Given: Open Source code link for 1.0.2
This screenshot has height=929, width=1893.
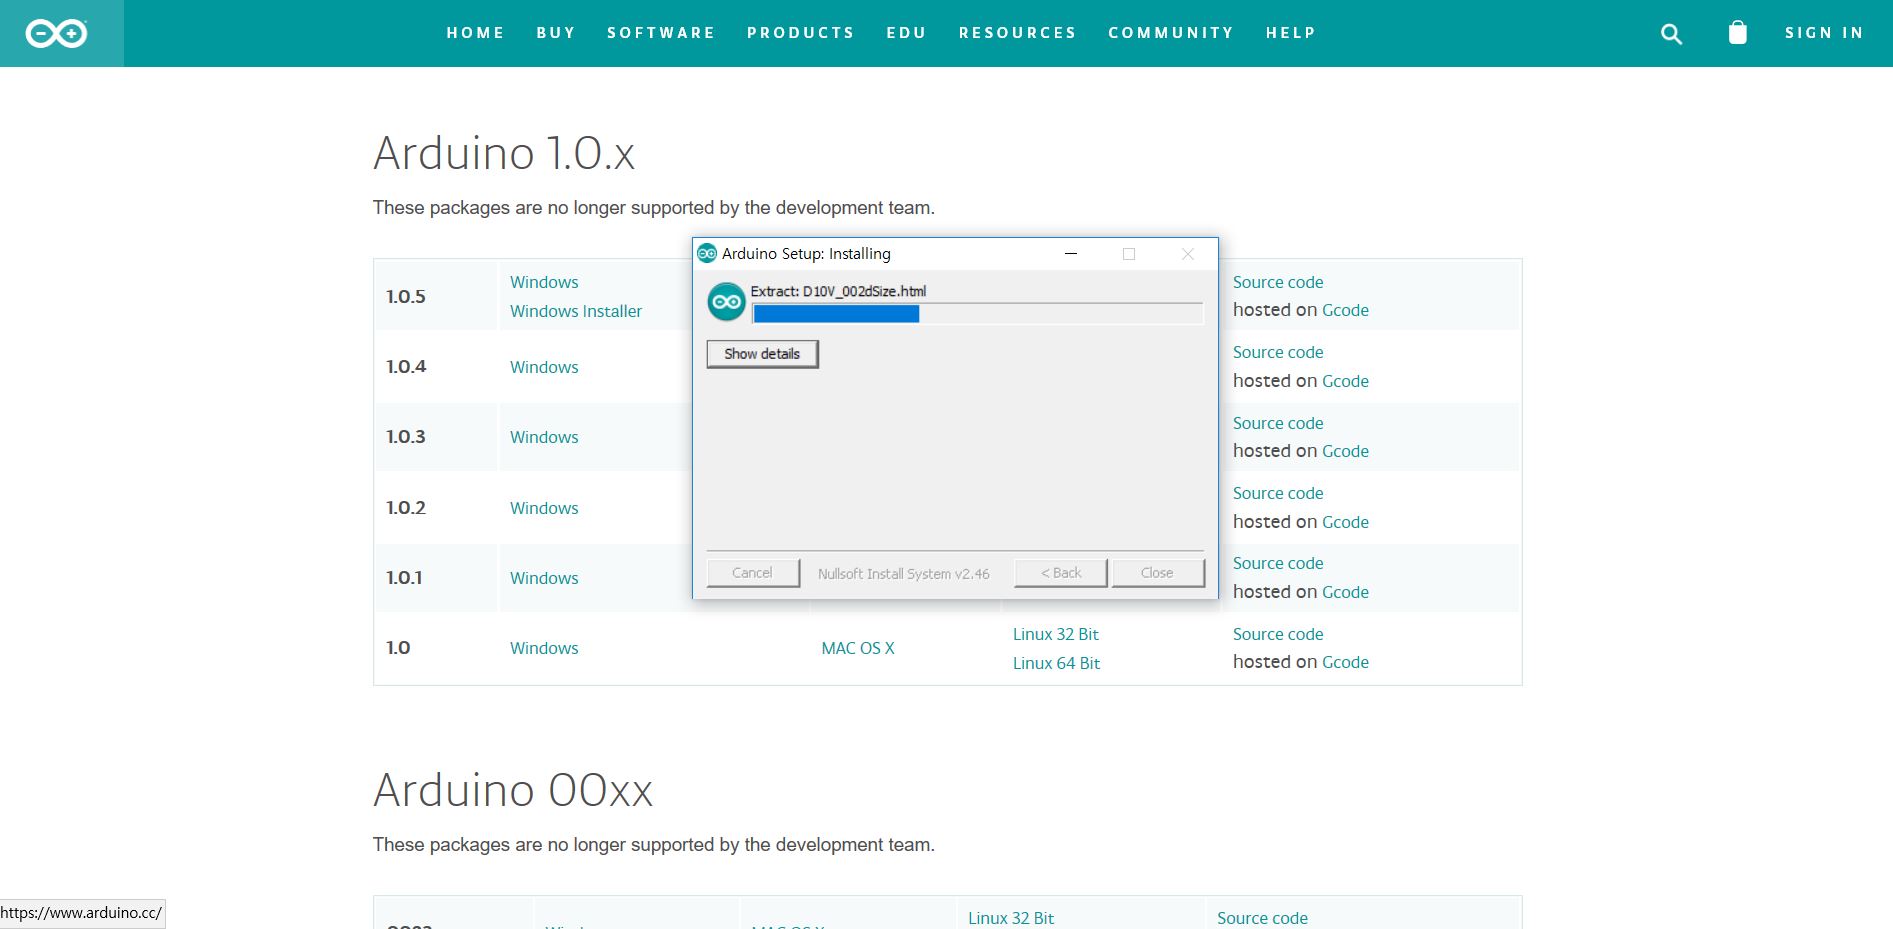Looking at the screenshot, I should [1278, 493].
